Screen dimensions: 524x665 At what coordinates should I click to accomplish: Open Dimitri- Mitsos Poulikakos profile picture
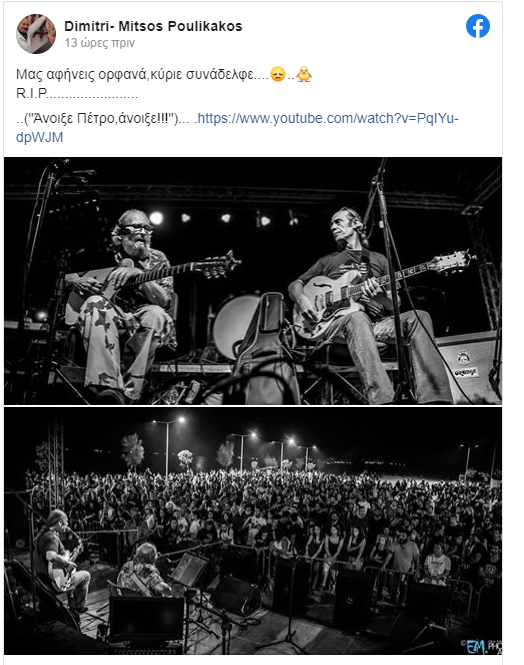[36, 34]
